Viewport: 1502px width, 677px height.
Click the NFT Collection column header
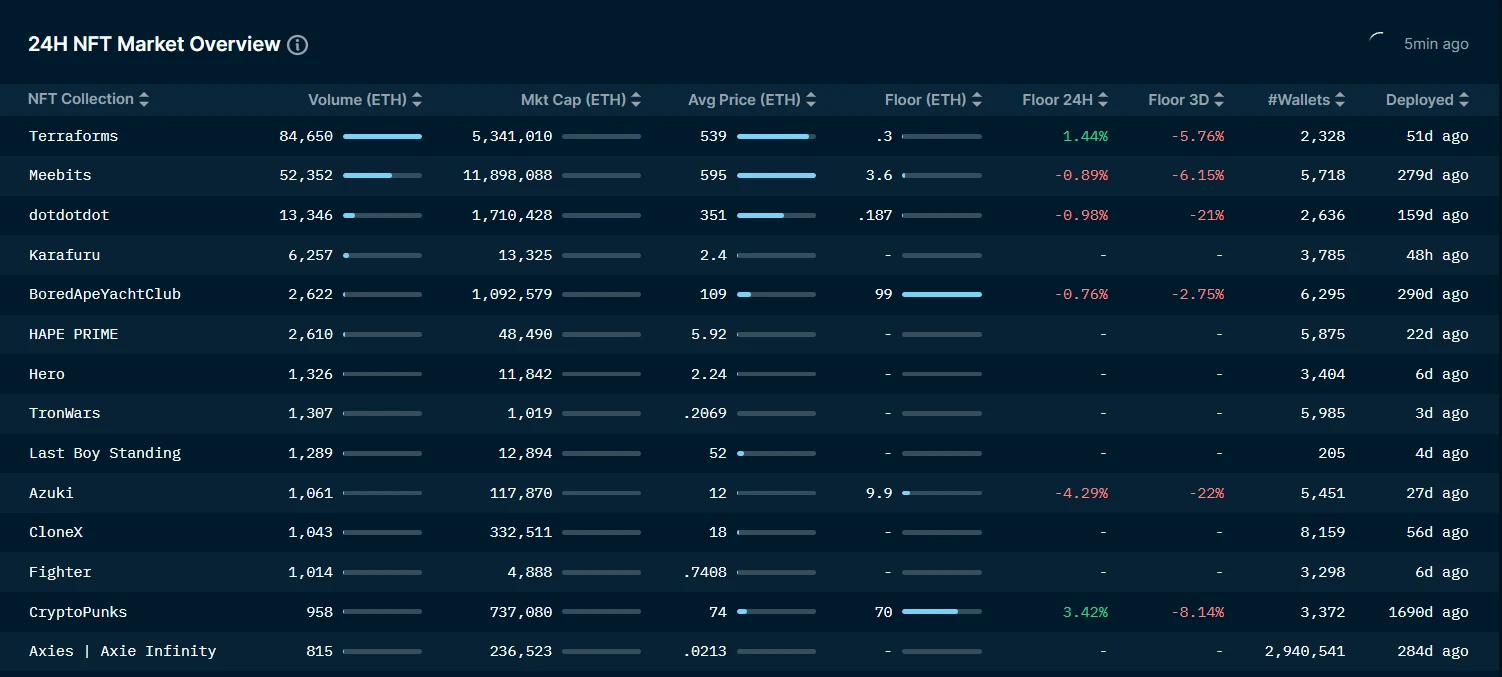click(x=81, y=99)
